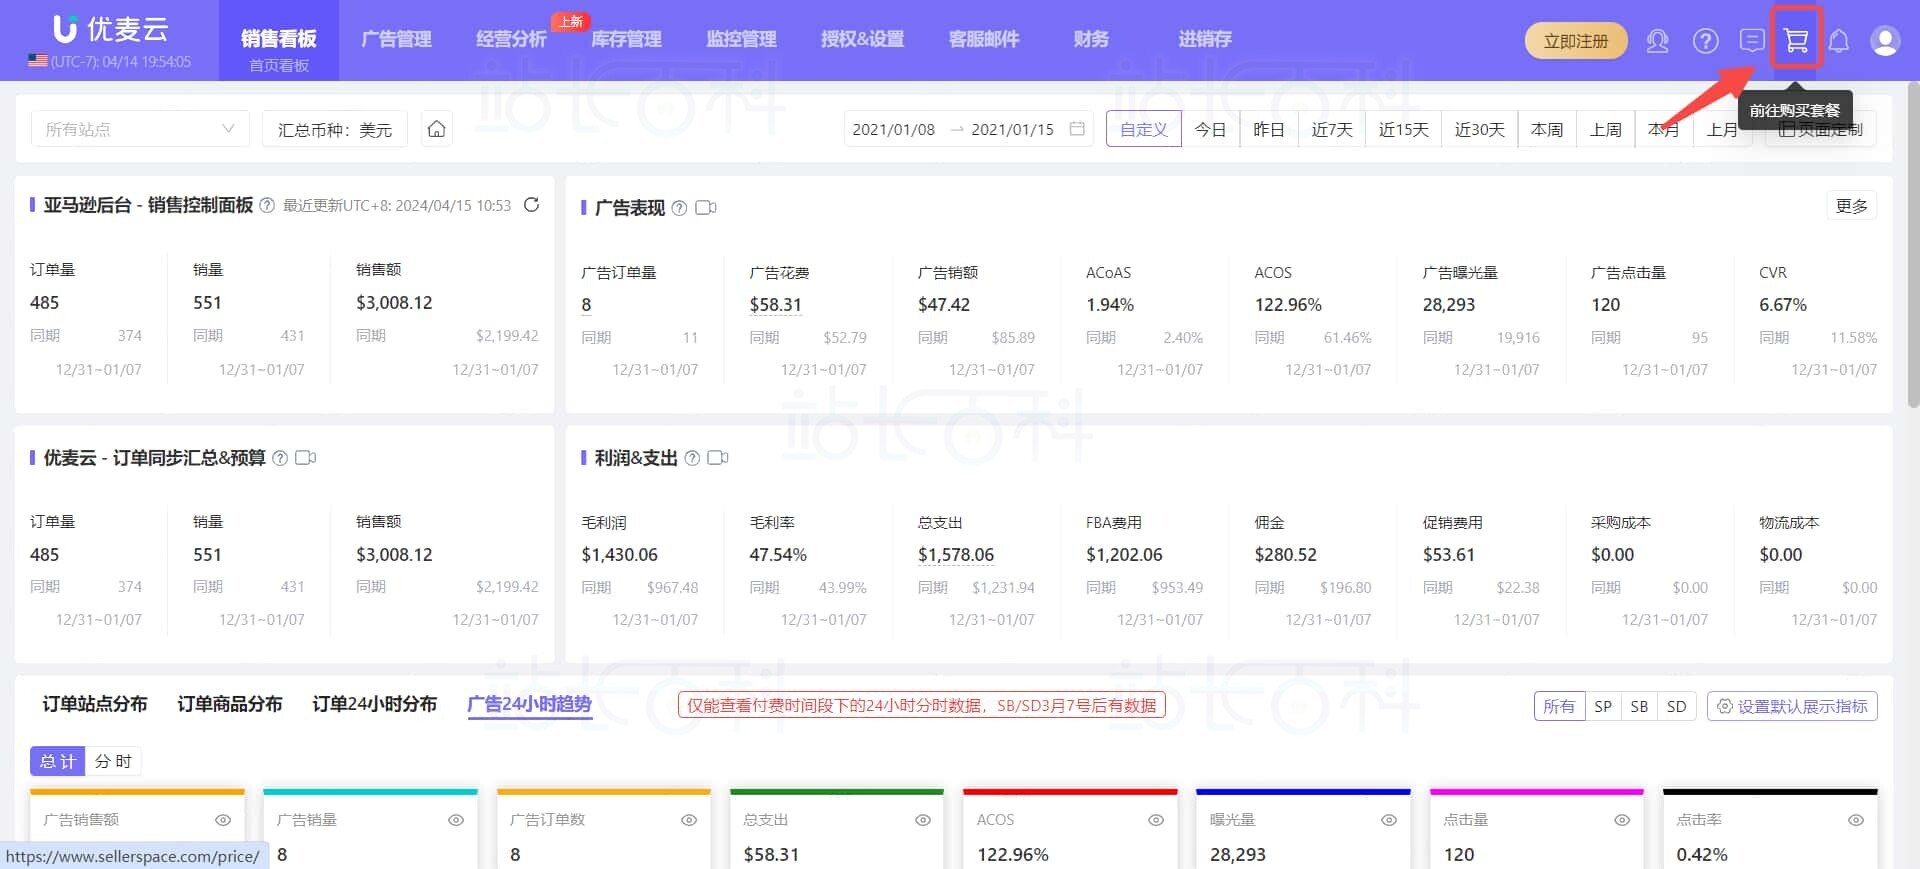Switch to the 订单商品分布 tab
Image resolution: width=1920 pixels, height=869 pixels.
(230, 705)
